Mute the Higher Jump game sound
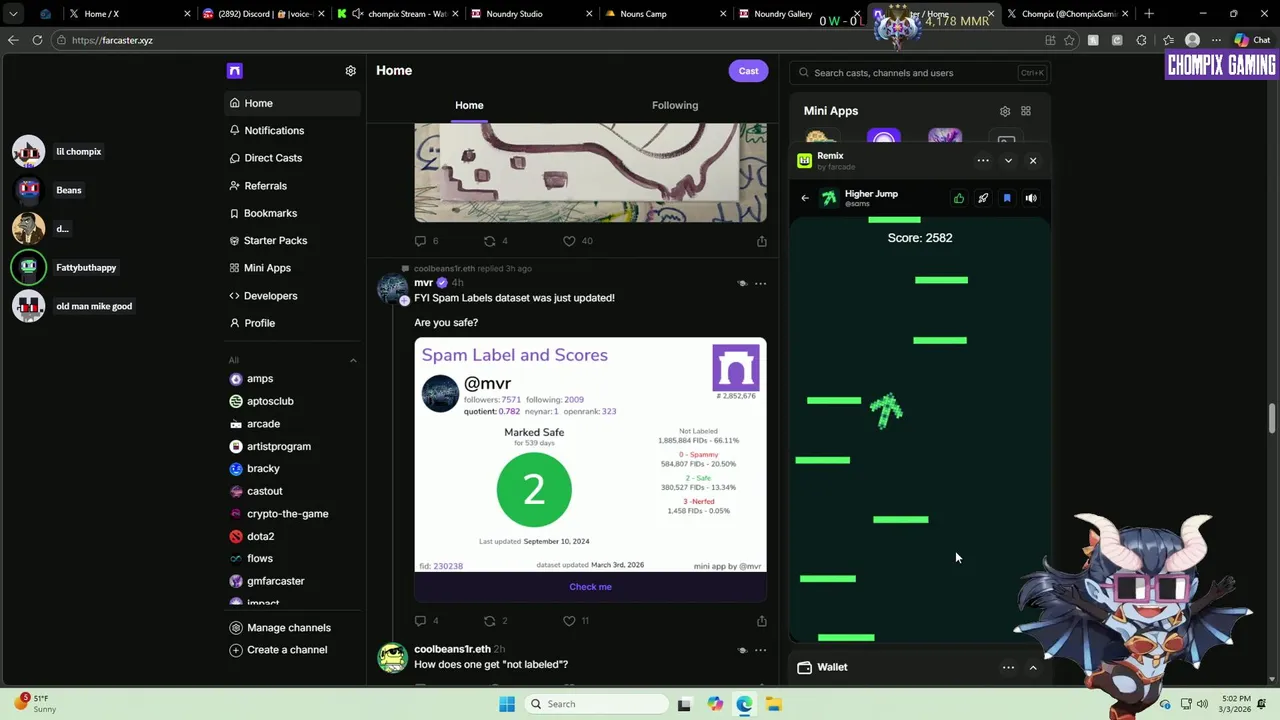 coord(1031,198)
